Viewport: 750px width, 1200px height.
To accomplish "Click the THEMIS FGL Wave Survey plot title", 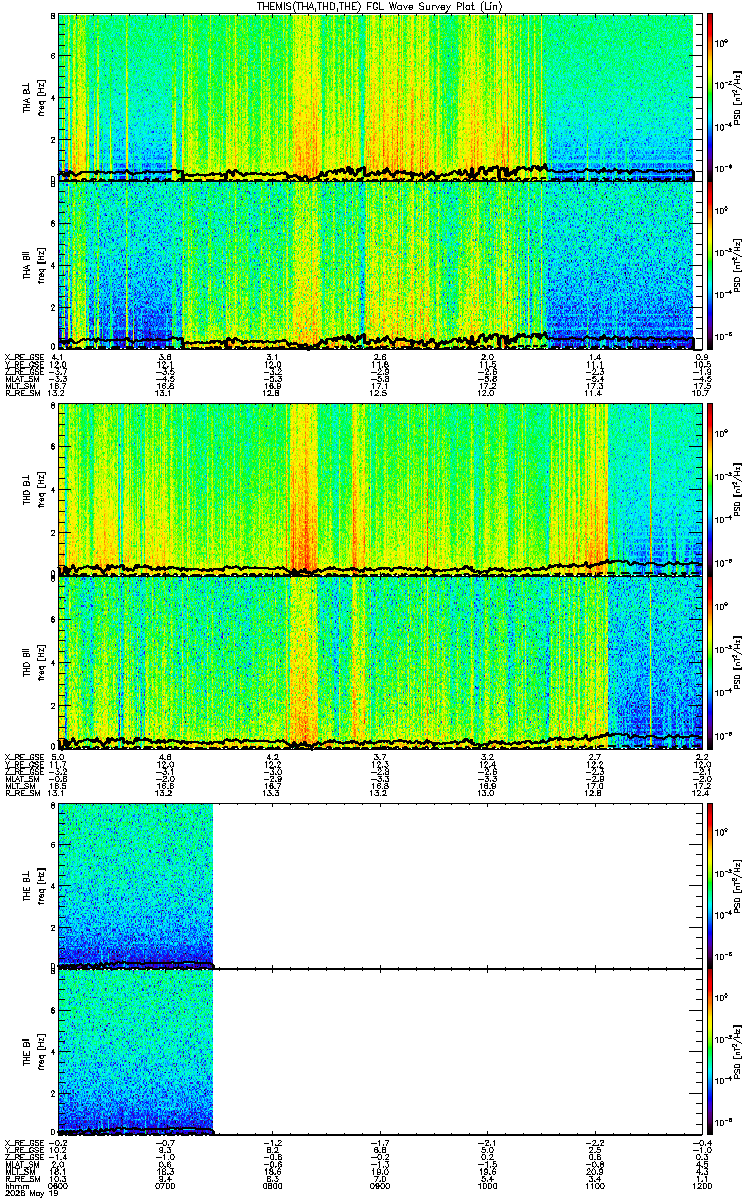I will 375,6.
